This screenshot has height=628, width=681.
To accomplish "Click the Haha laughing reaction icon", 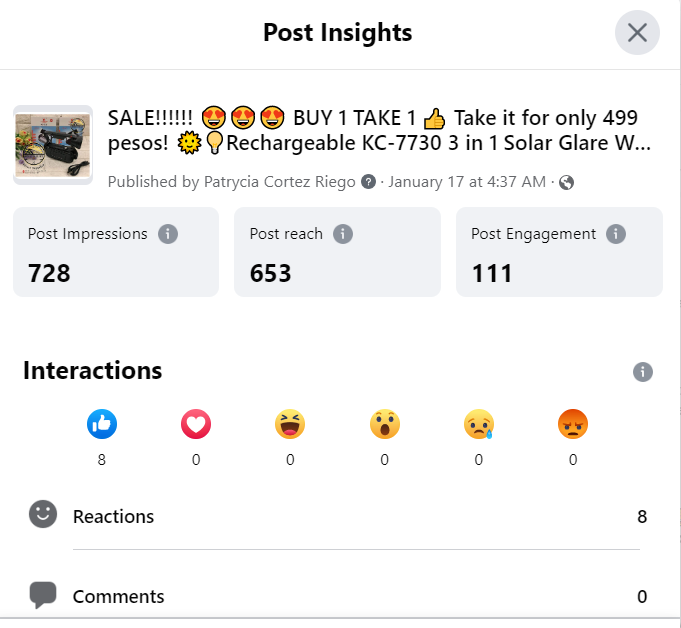I will point(290,425).
